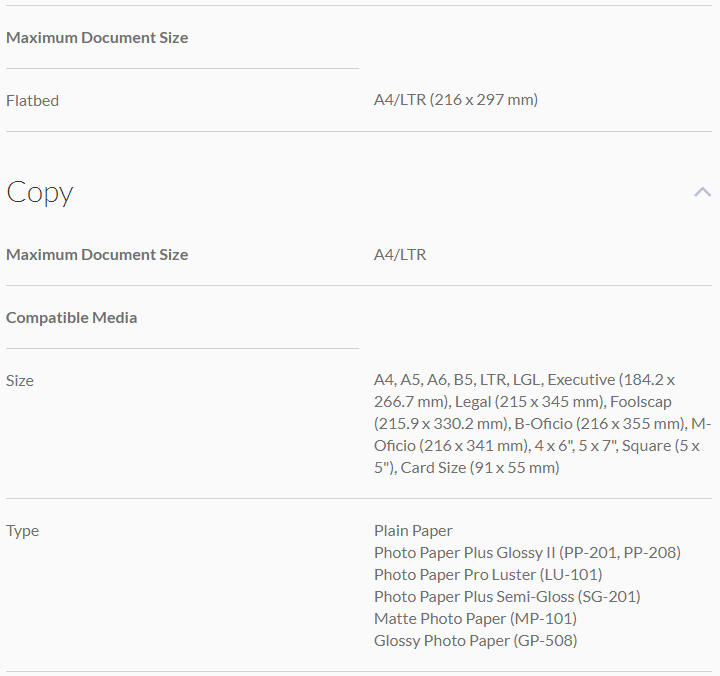Click the Size row label

[20, 381]
